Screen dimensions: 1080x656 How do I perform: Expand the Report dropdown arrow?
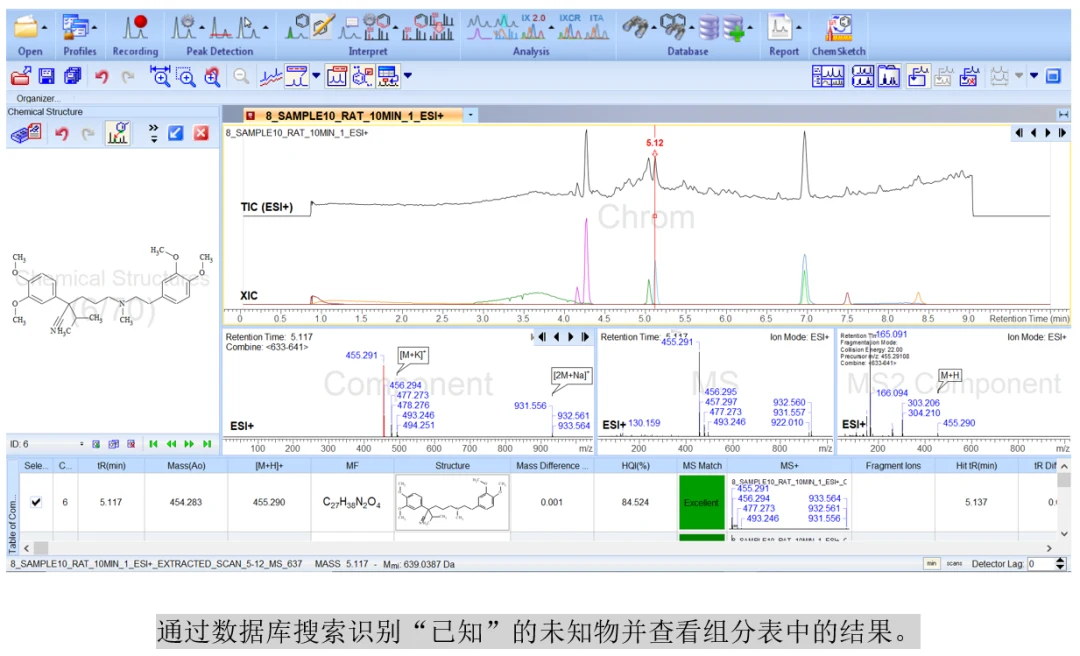pos(799,28)
